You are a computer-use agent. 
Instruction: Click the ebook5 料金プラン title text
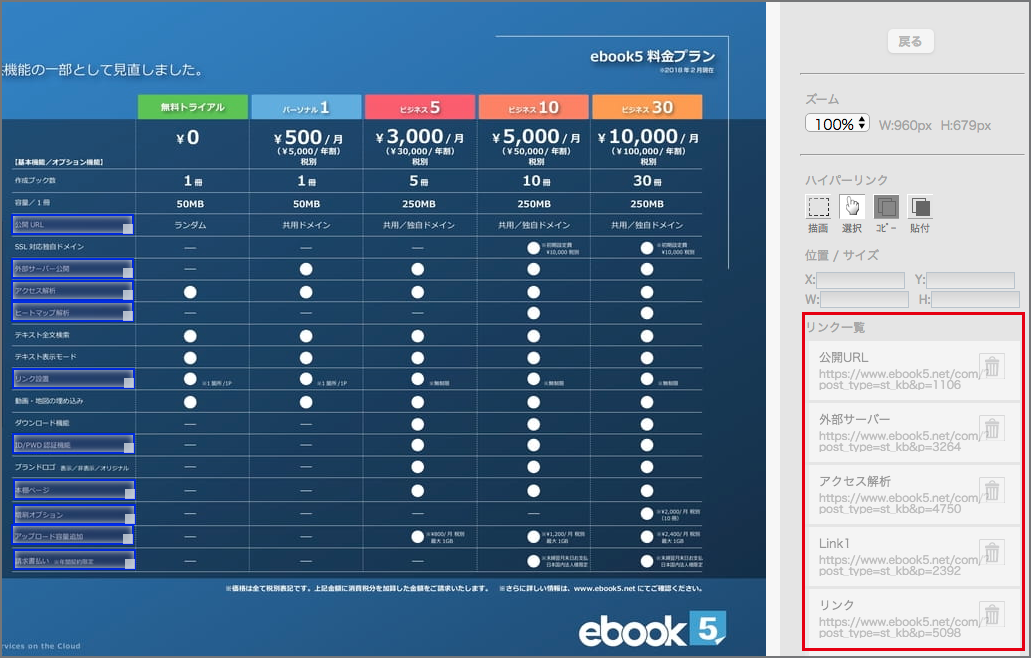652,57
